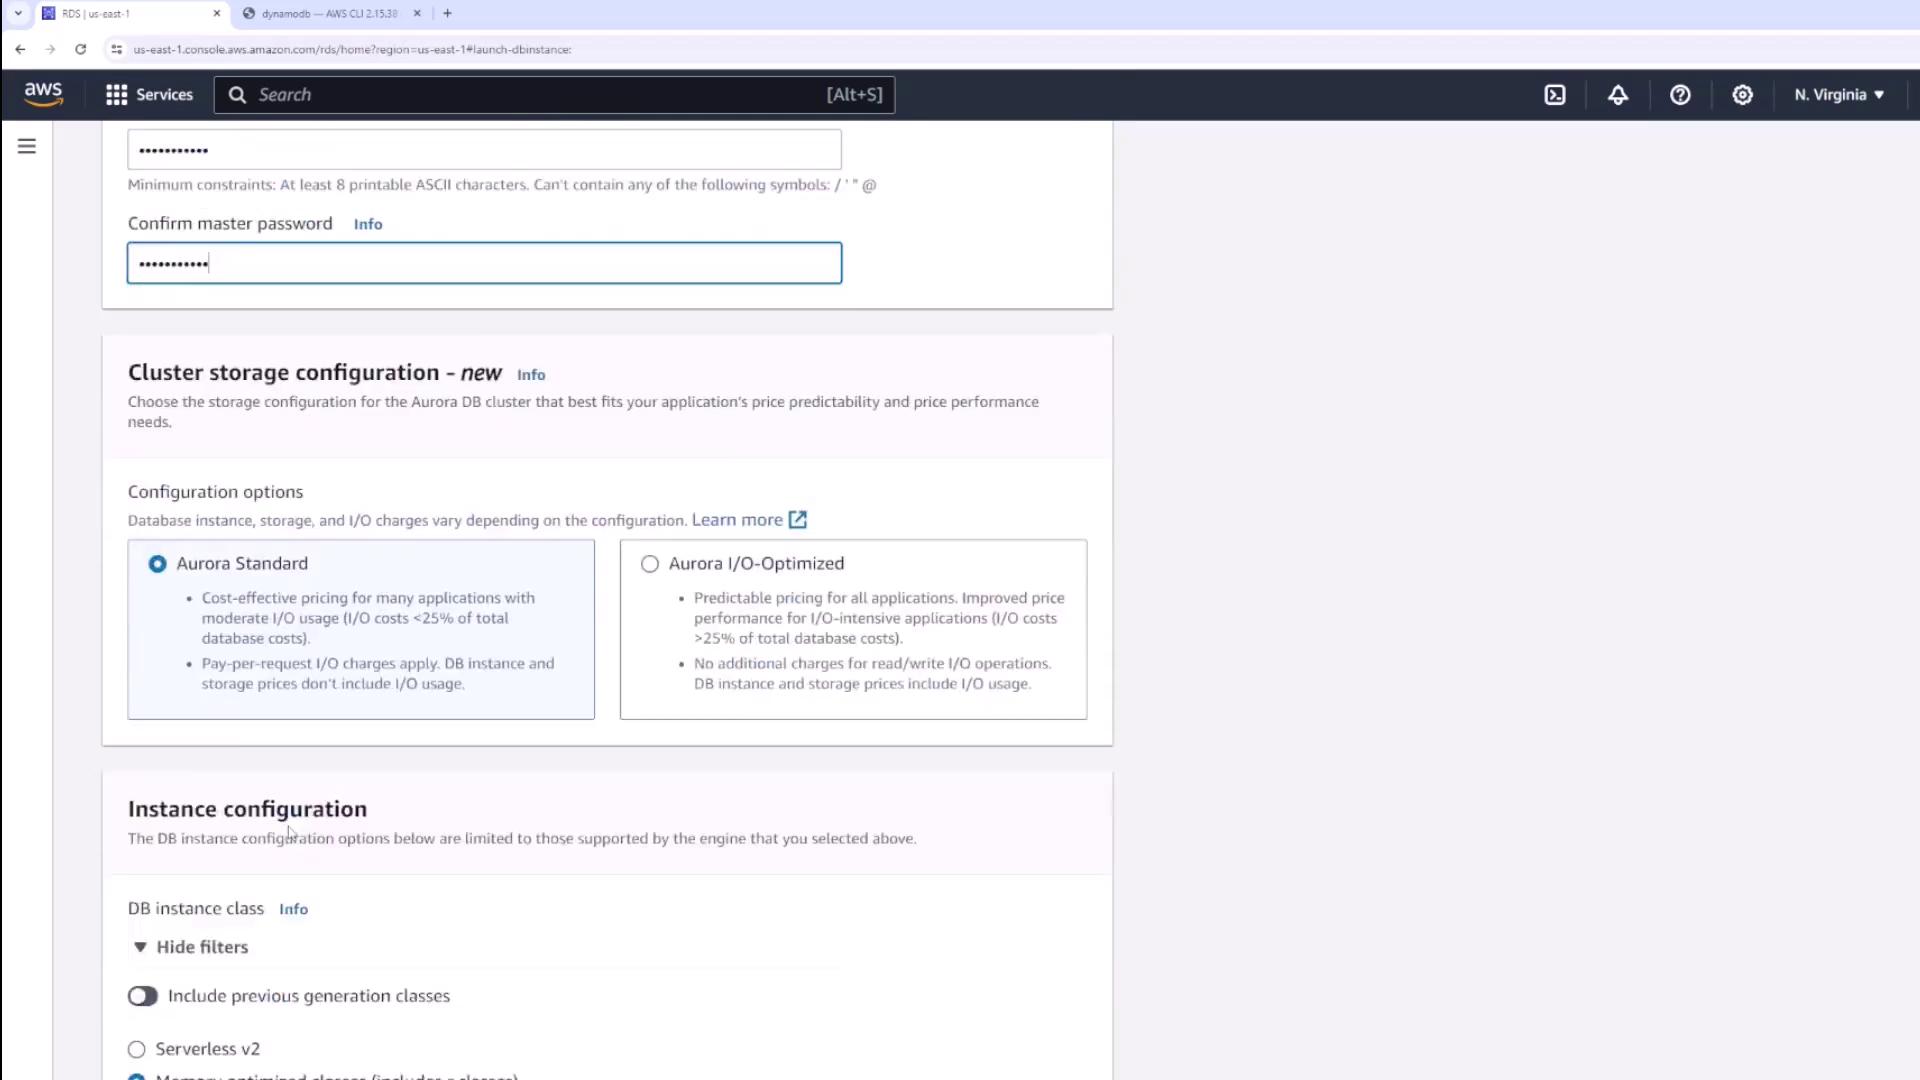Open the N. Virginia region dropdown
The image size is (1920, 1080).
pos(1838,95)
